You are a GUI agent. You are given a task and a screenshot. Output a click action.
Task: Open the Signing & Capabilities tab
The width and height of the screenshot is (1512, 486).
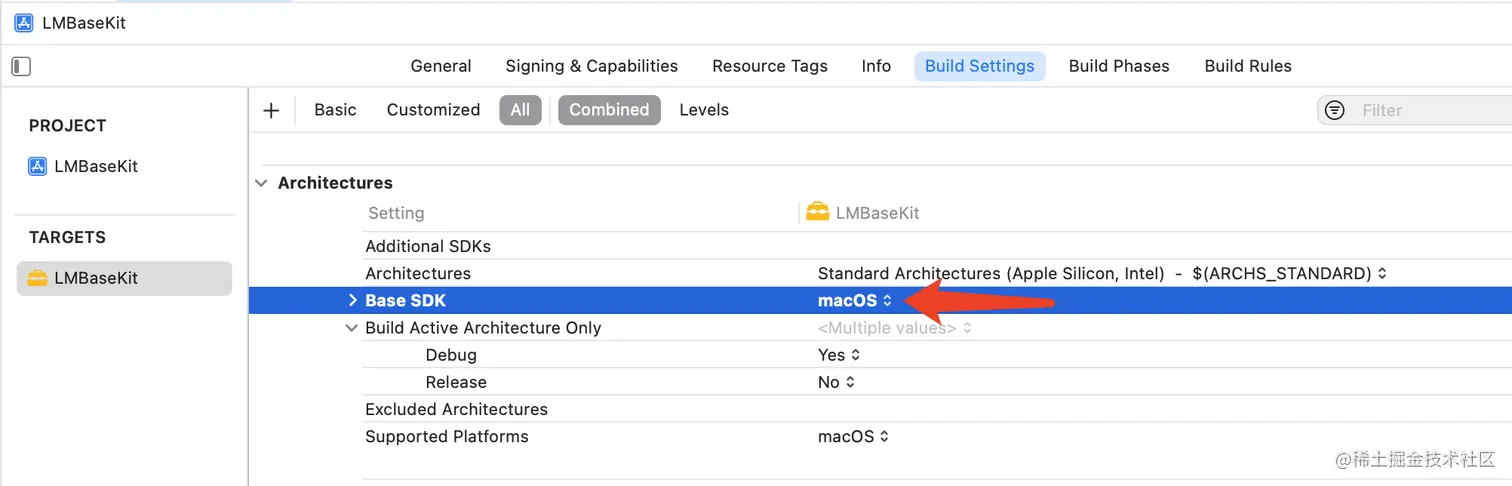tap(591, 66)
